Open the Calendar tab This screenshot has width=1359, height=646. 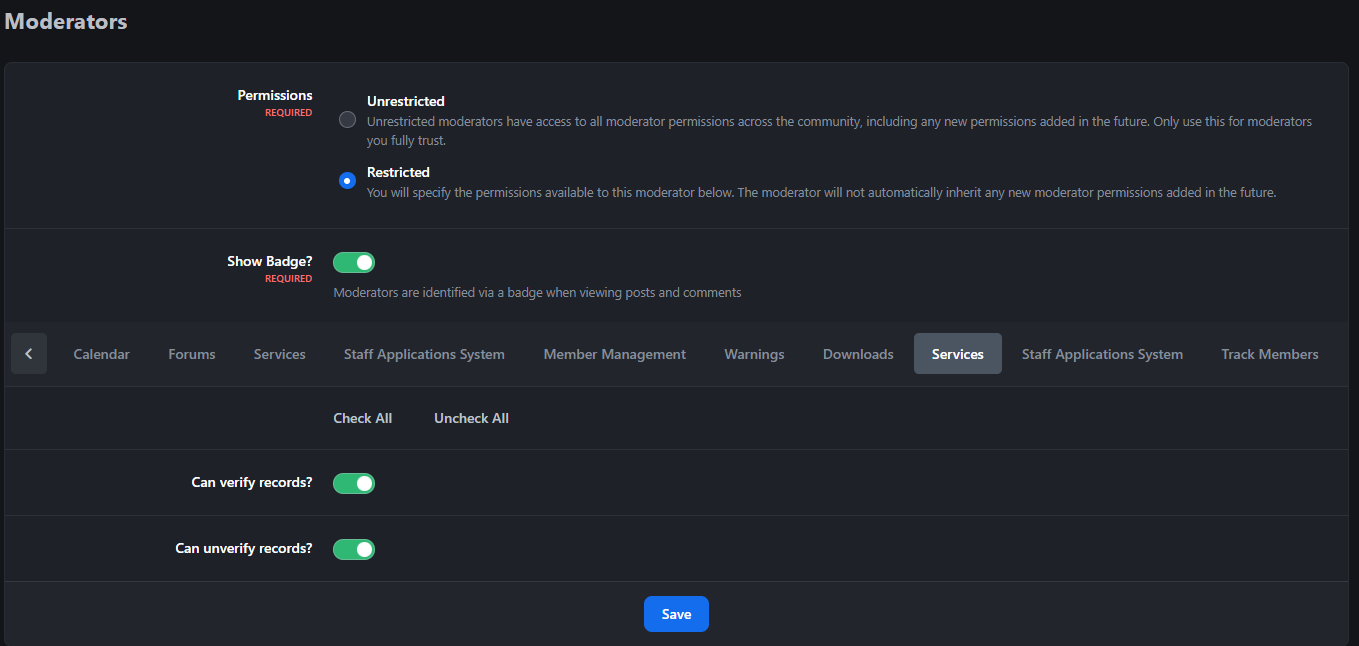(x=102, y=354)
